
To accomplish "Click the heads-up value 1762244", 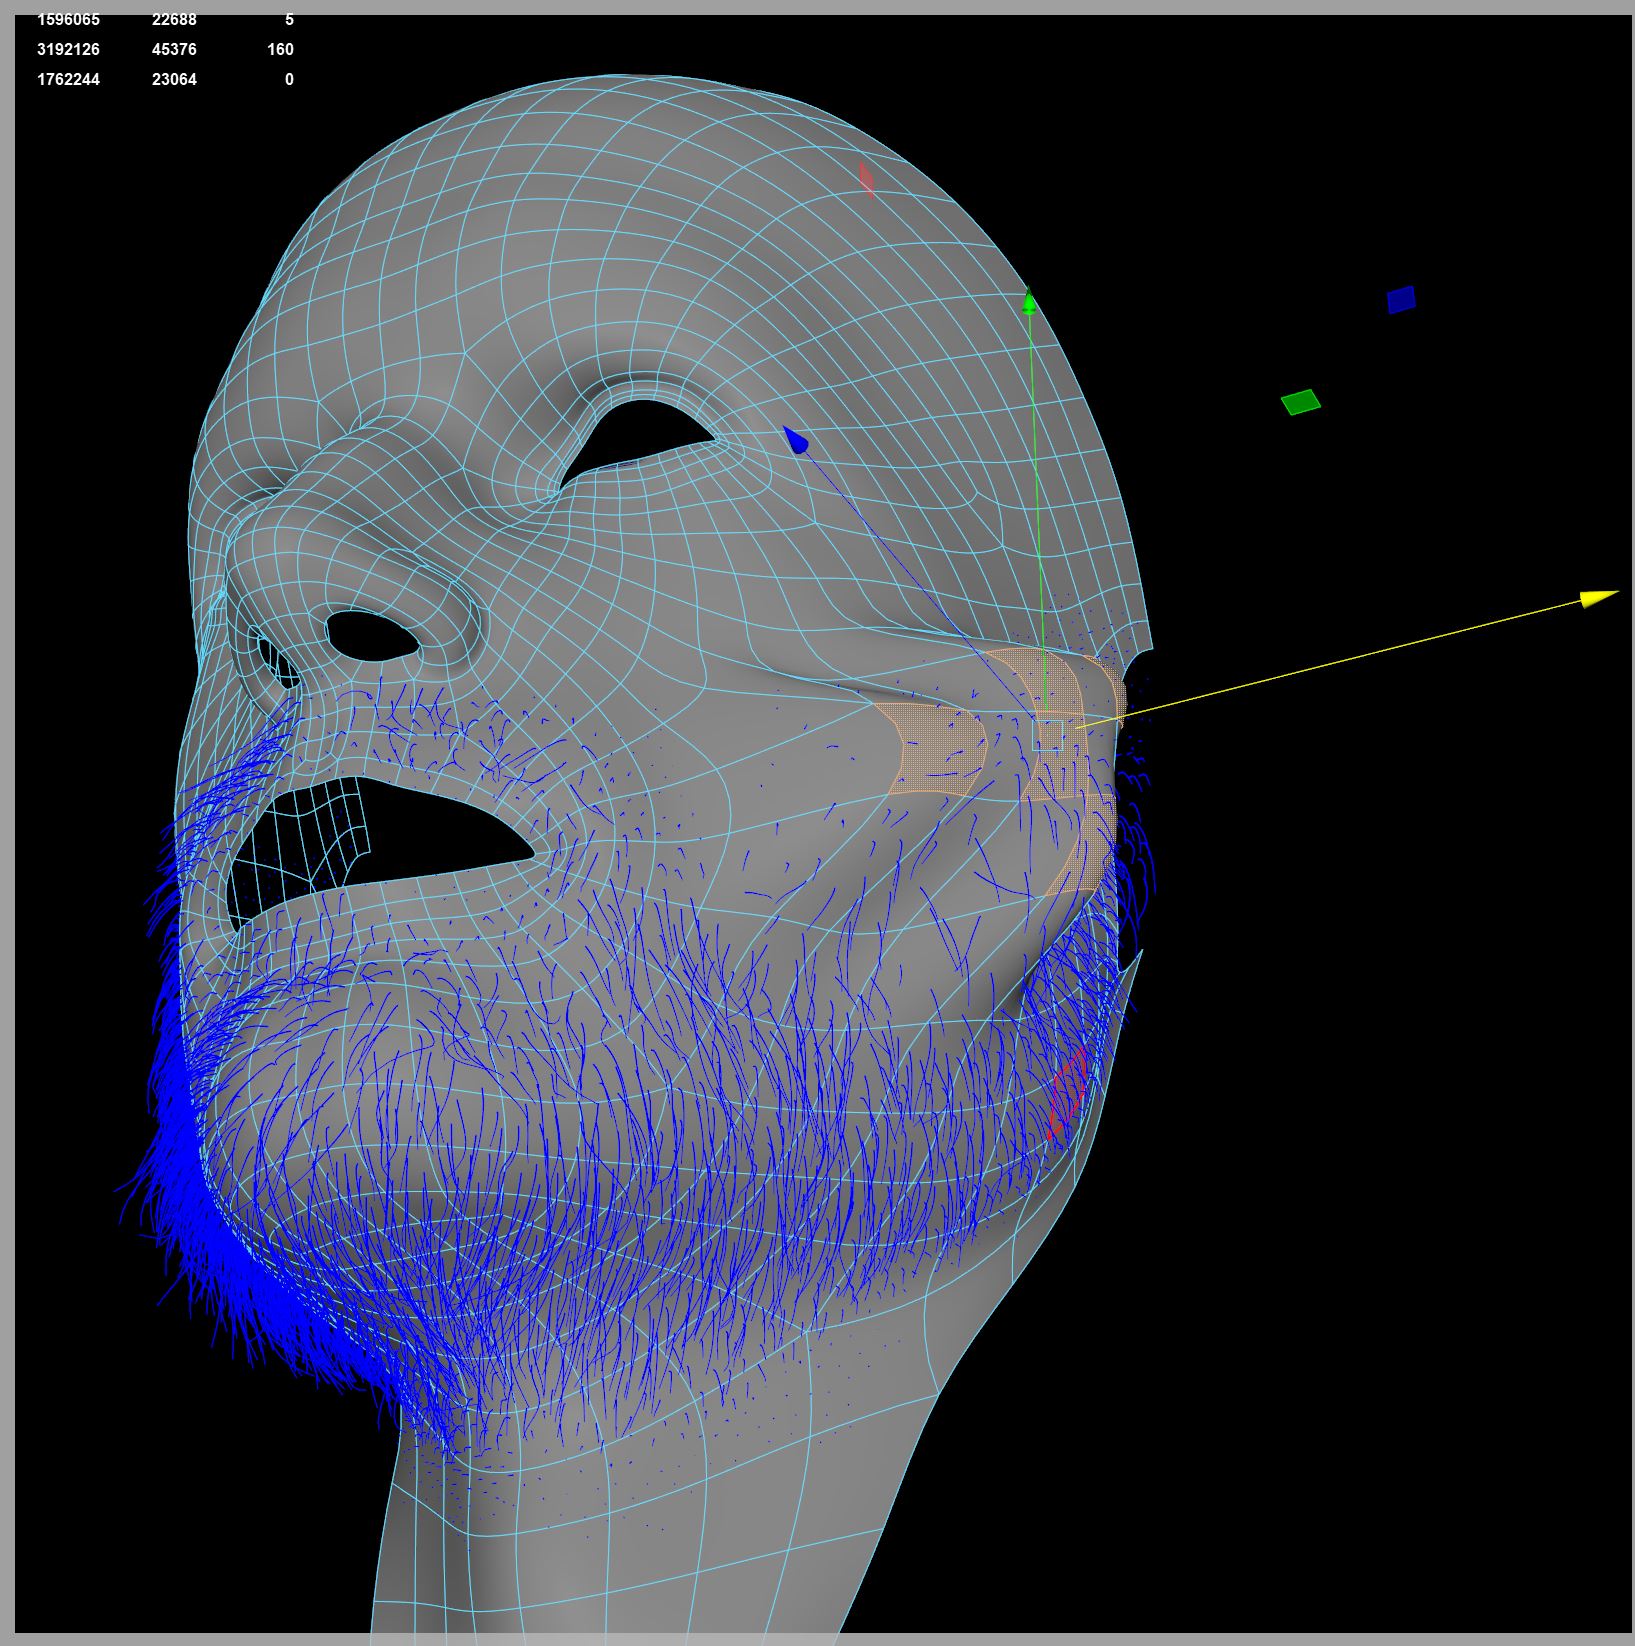I will click(x=68, y=79).
